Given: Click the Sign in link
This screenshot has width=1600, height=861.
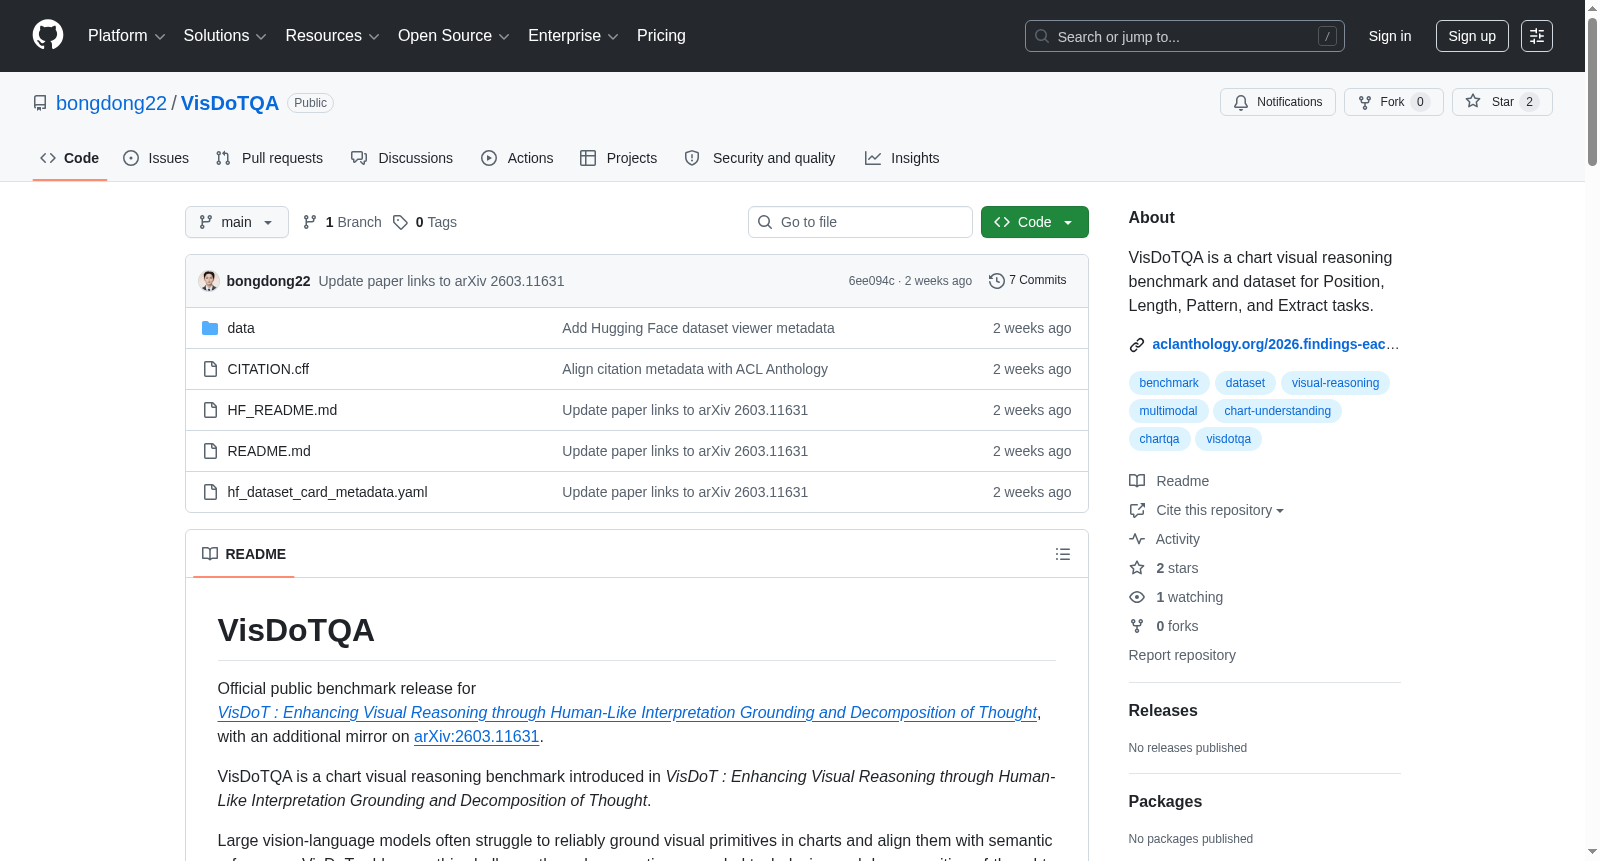Looking at the screenshot, I should click(1390, 36).
